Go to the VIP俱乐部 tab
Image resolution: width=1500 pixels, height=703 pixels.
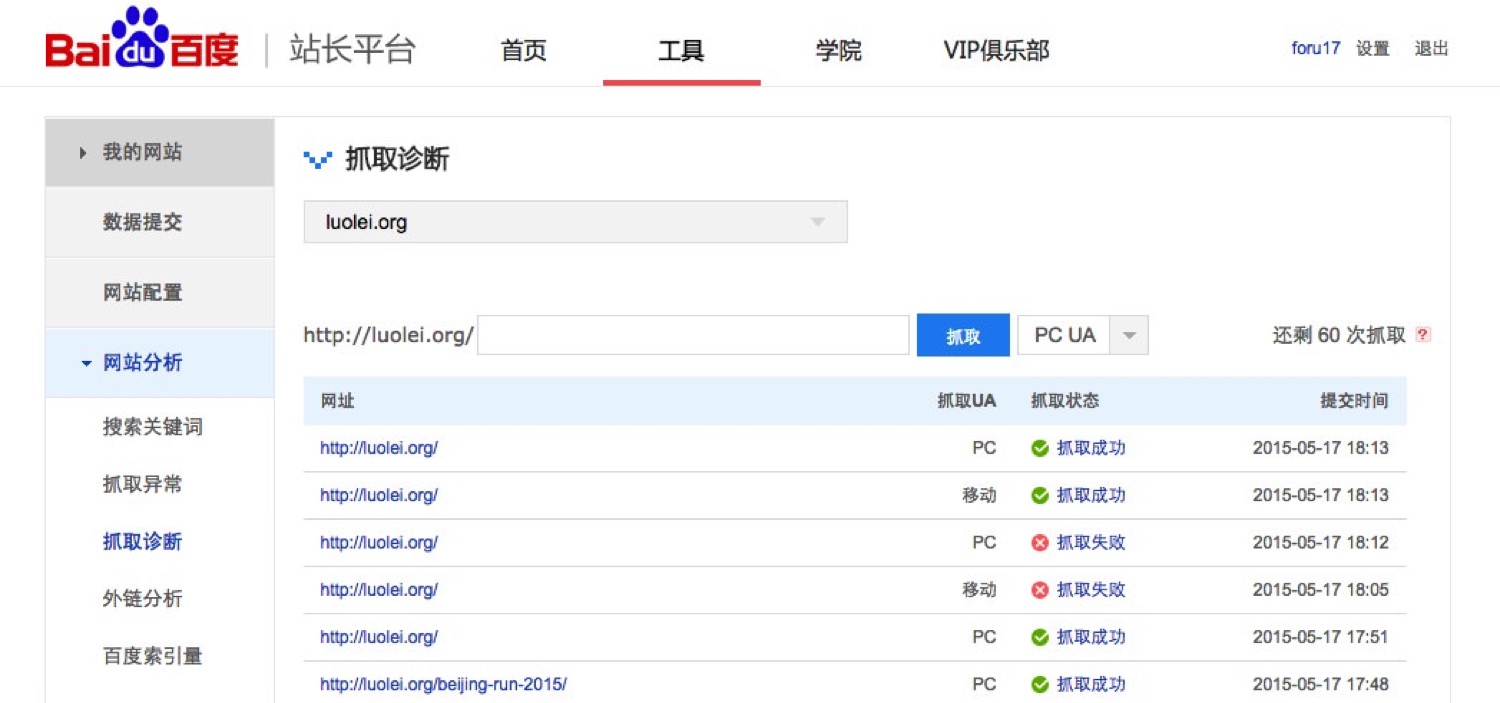coord(996,50)
